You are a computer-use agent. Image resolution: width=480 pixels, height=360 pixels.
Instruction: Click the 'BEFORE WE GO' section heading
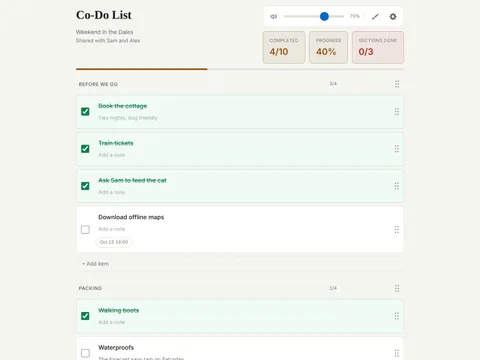(x=98, y=84)
